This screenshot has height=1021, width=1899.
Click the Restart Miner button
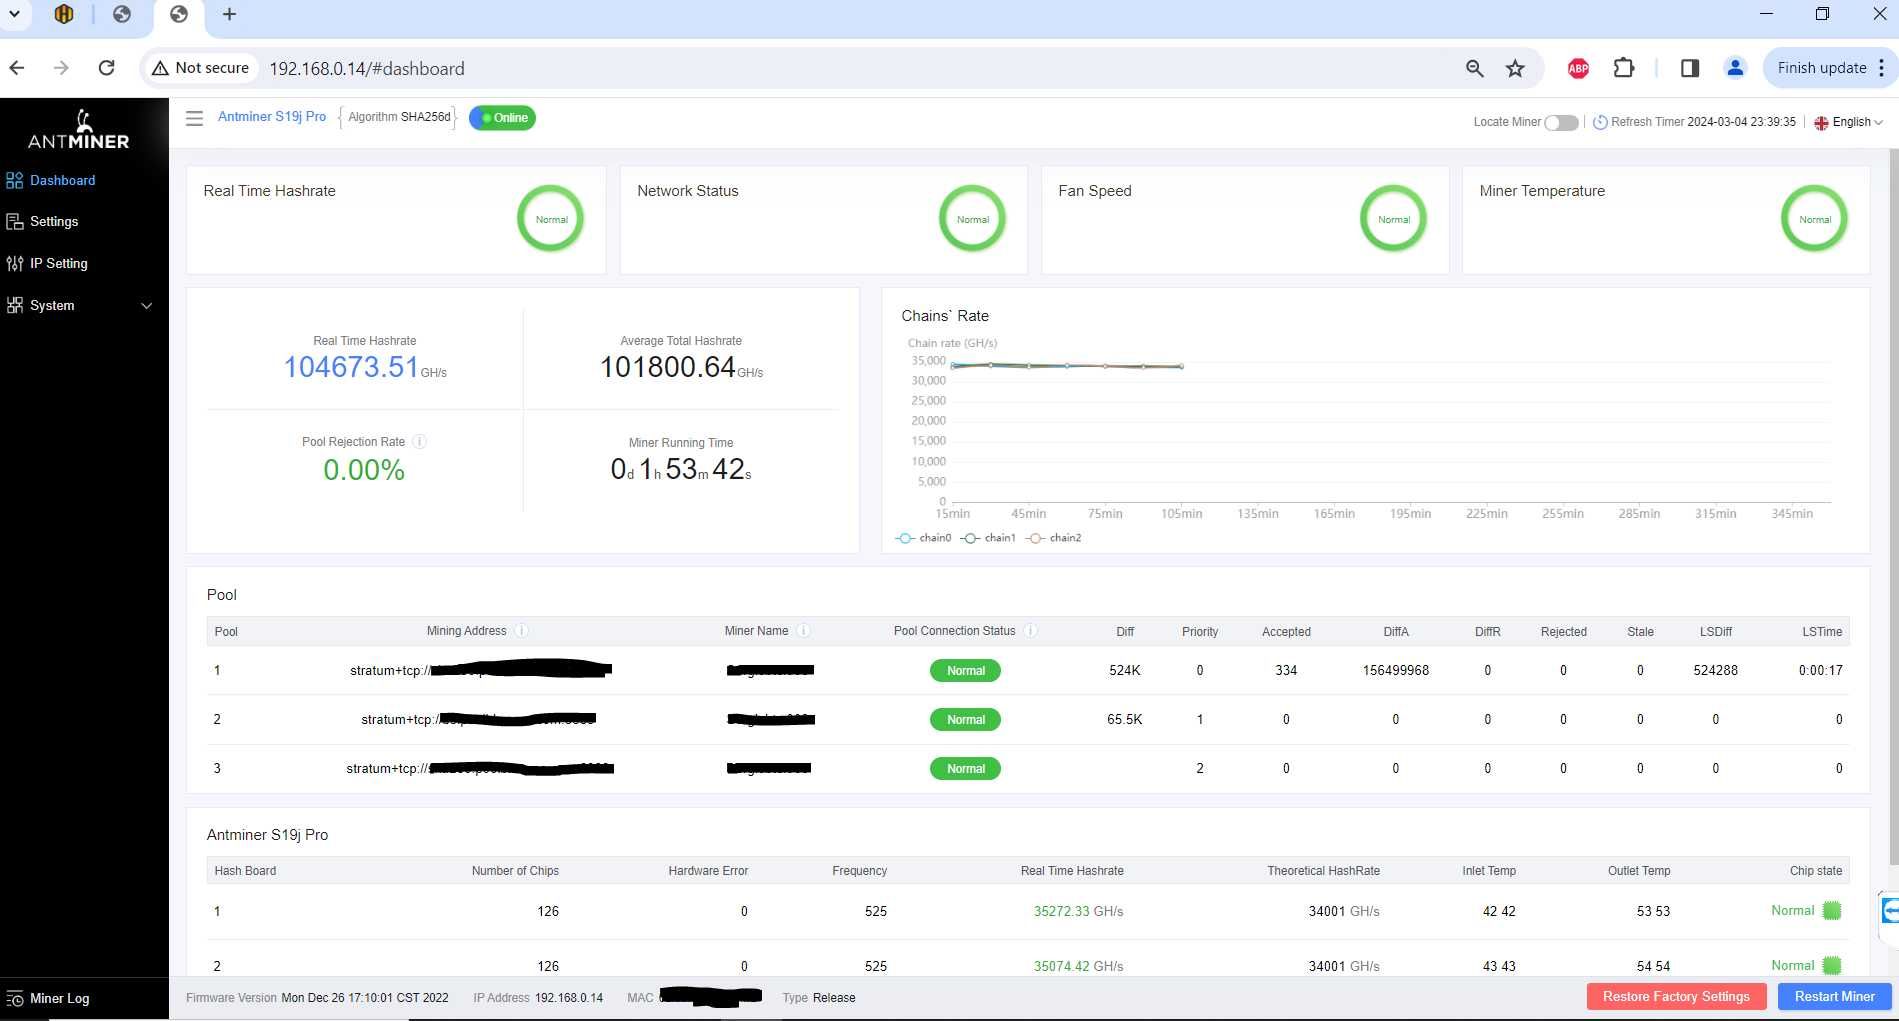[1834, 997]
